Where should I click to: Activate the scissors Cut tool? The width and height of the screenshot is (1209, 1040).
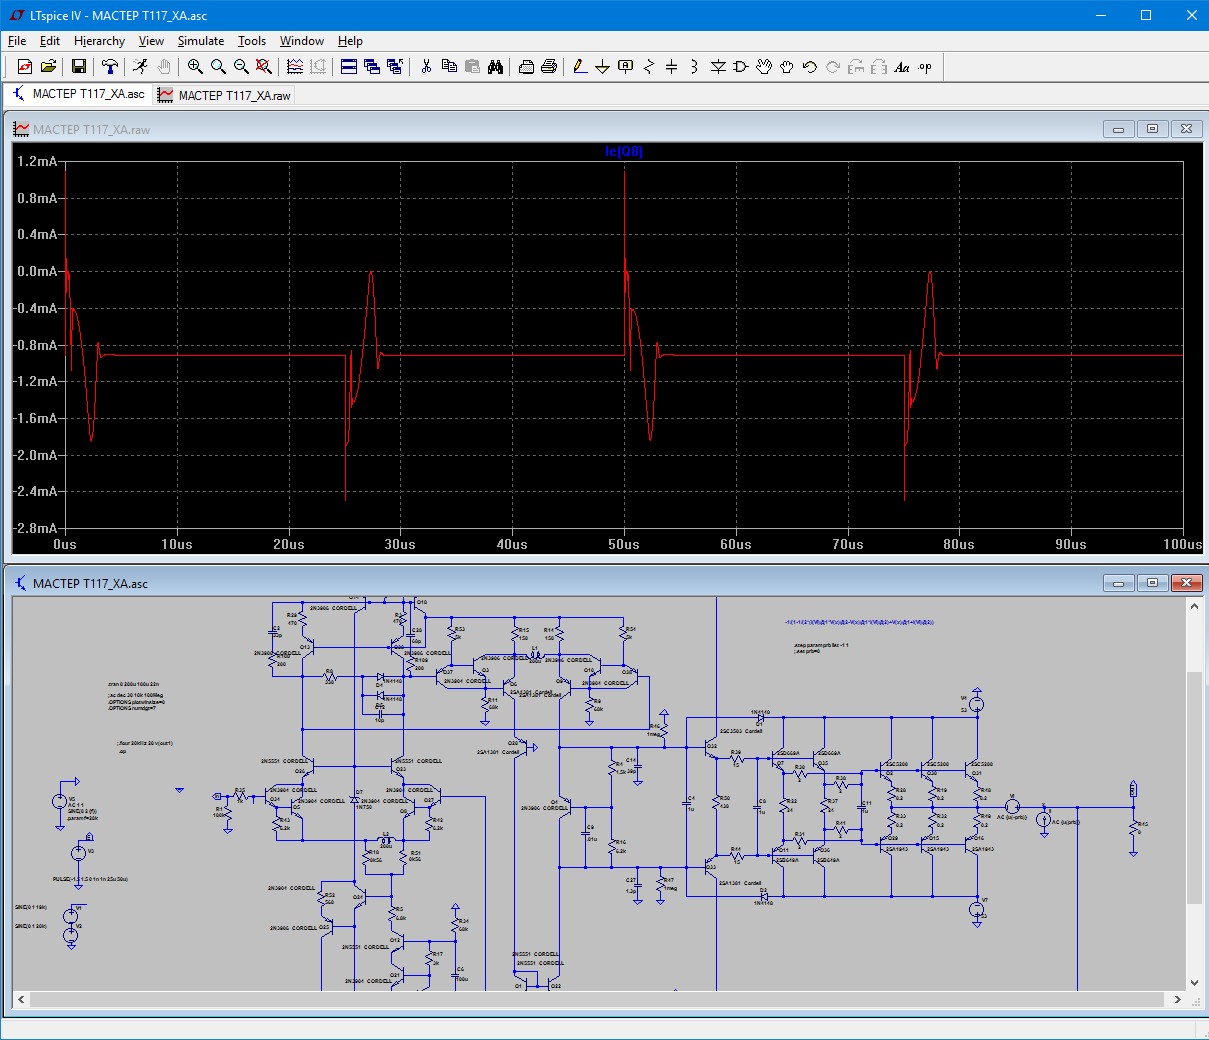426,67
